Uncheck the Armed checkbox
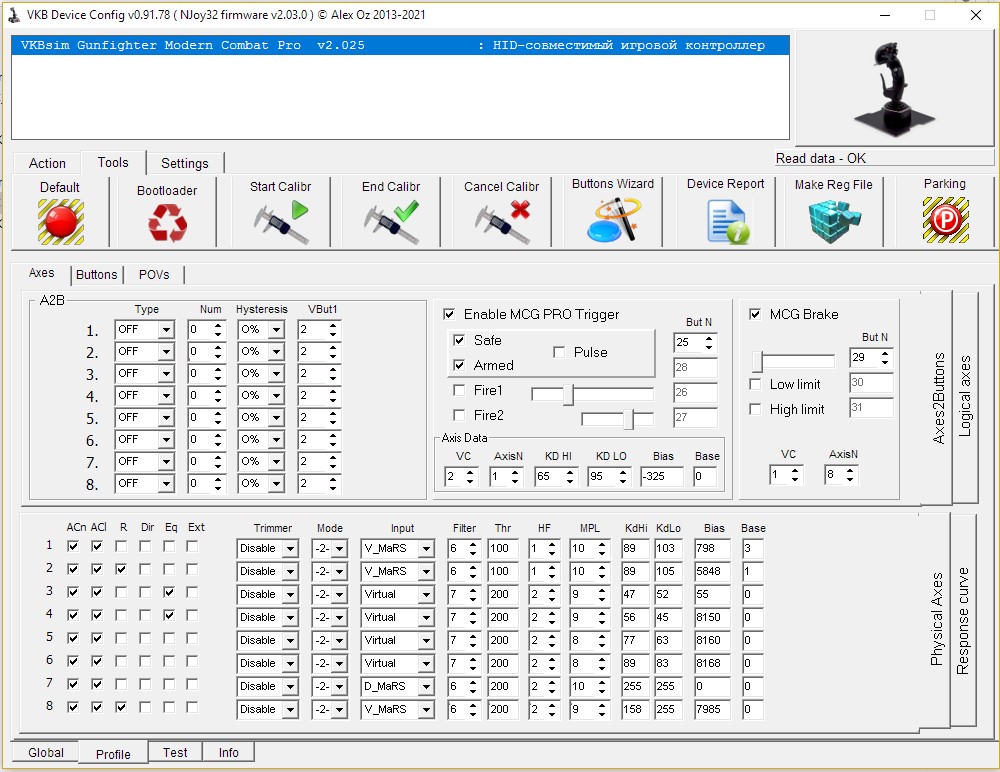The width and height of the screenshot is (1000, 772). pos(459,365)
